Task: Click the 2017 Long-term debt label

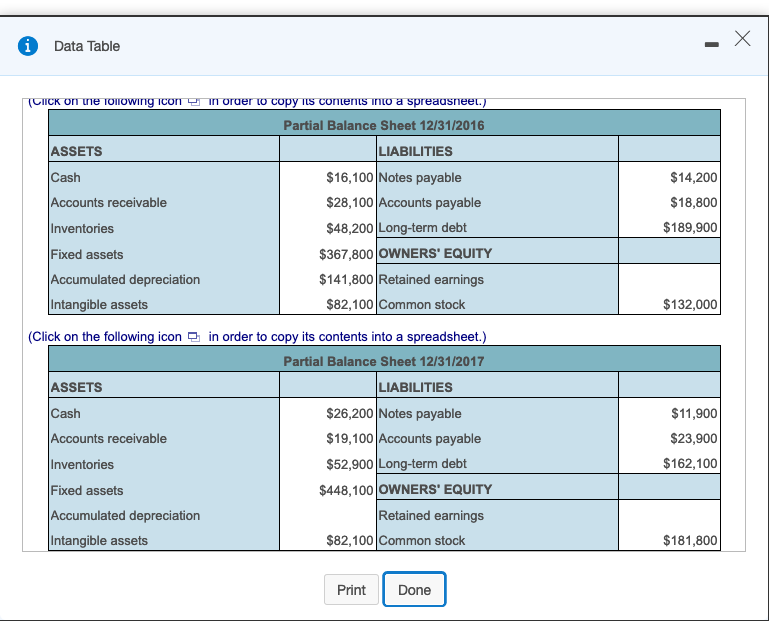Action: [422, 464]
